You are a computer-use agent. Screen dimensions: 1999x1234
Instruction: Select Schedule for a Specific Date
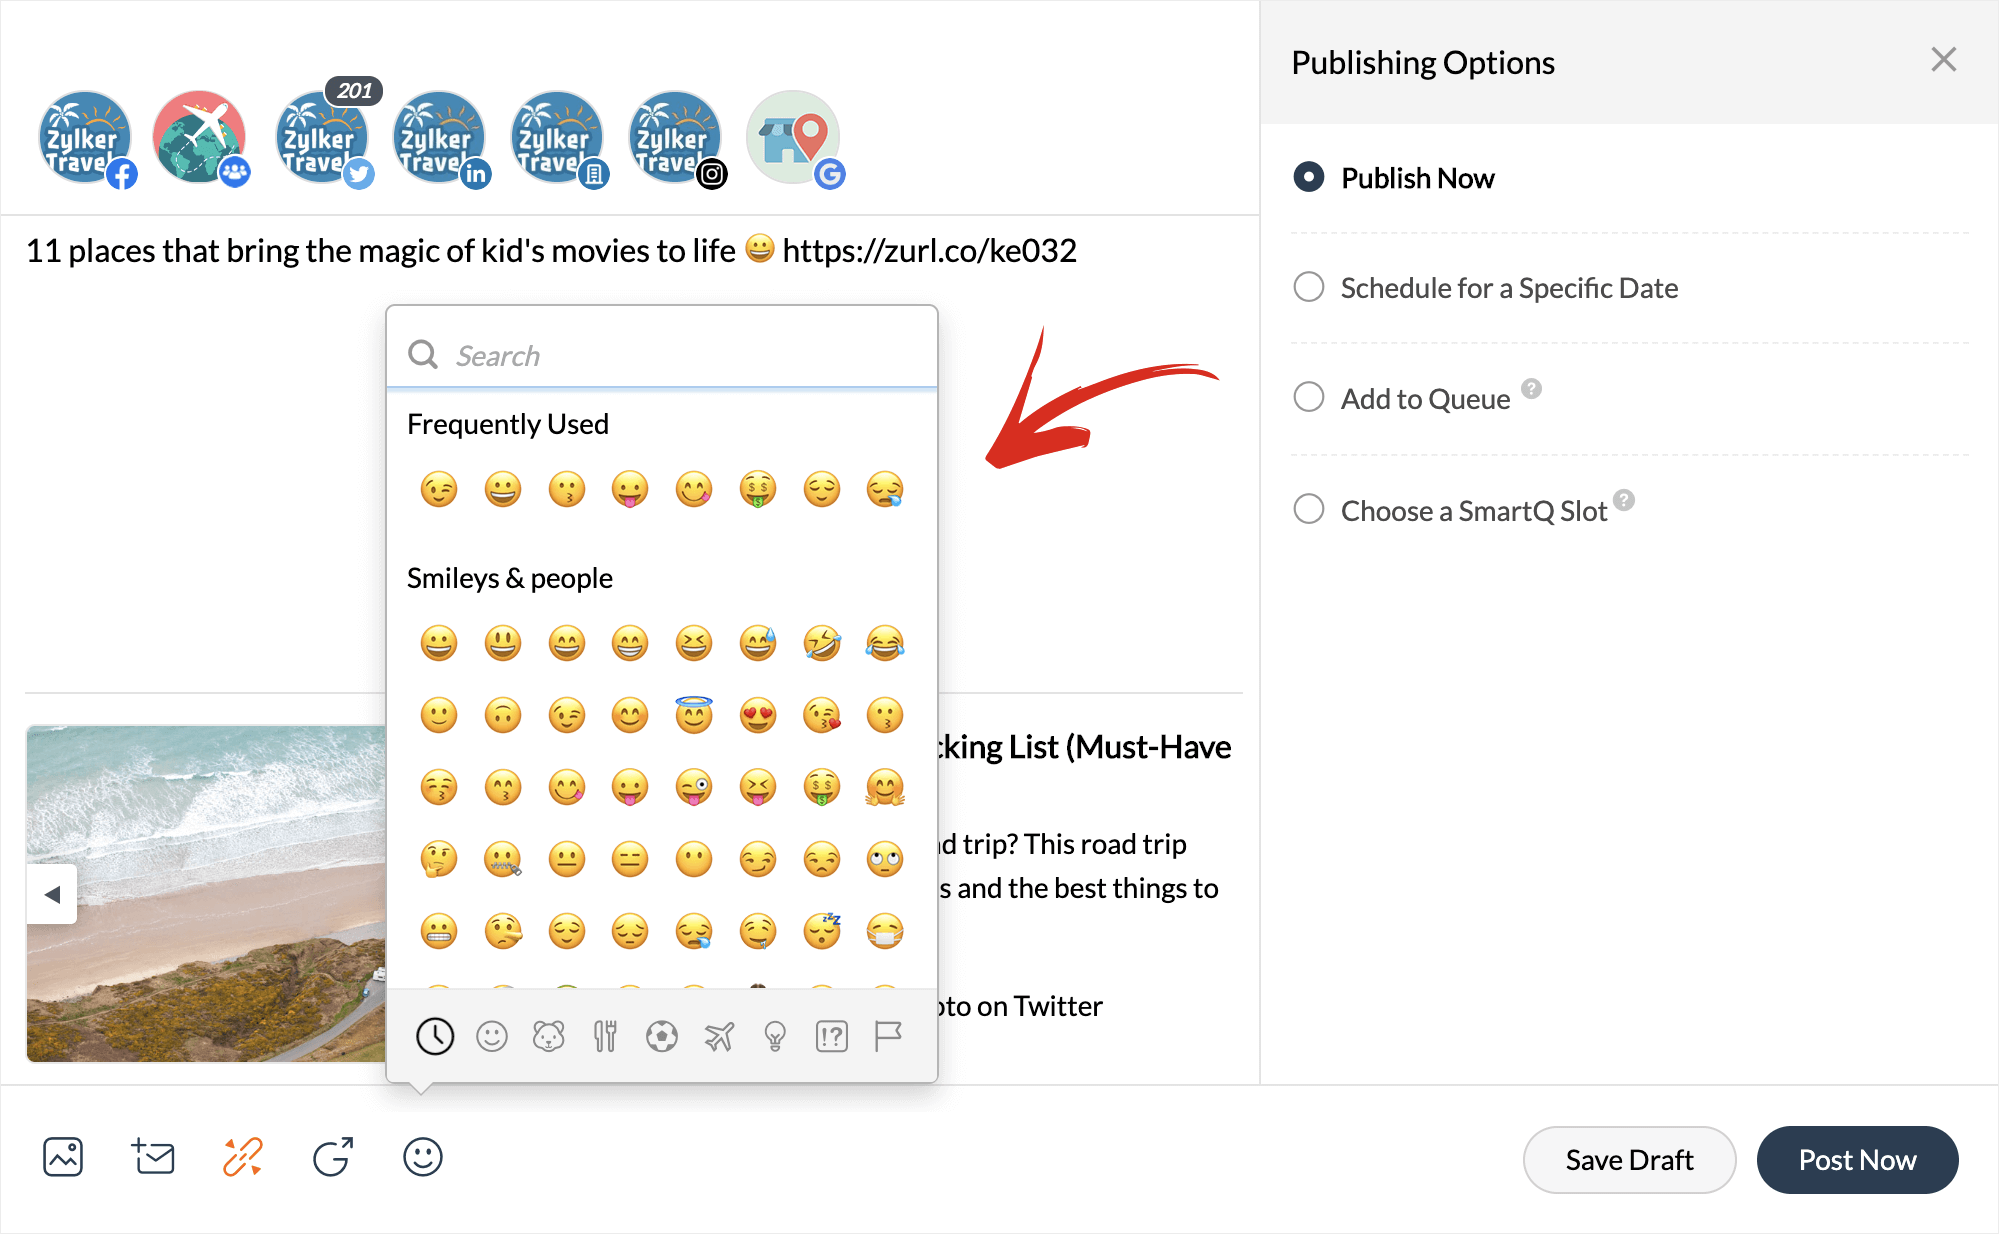1308,288
